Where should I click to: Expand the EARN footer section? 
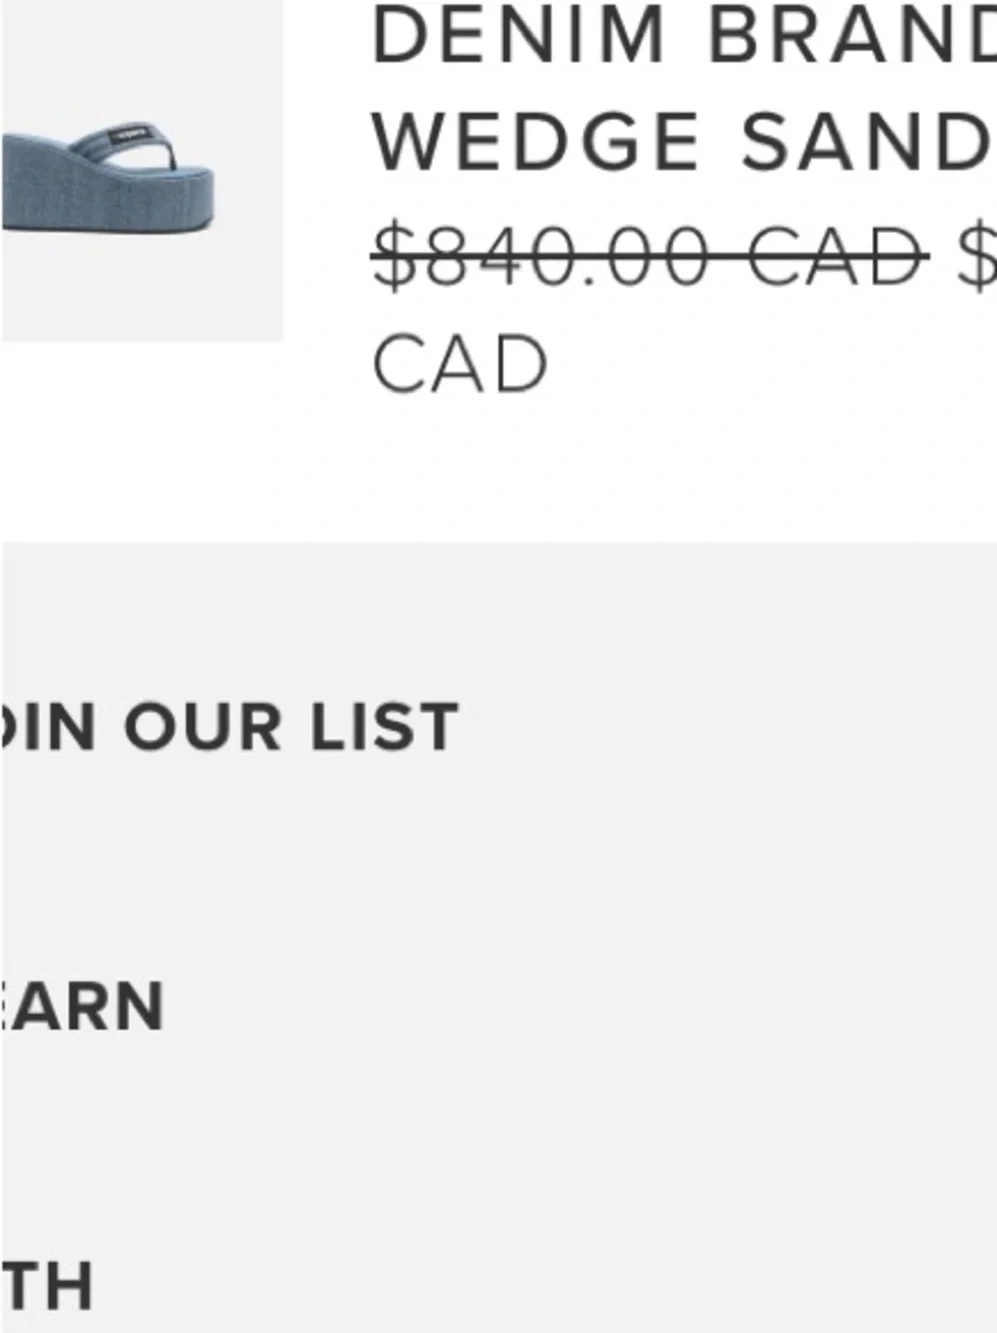point(84,1007)
